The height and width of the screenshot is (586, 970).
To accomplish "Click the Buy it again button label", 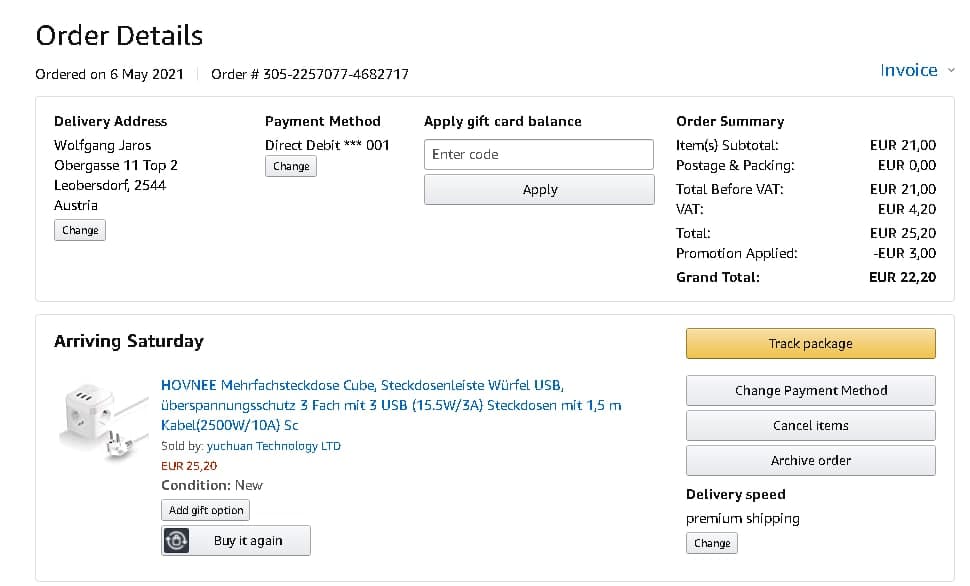I will [248, 541].
